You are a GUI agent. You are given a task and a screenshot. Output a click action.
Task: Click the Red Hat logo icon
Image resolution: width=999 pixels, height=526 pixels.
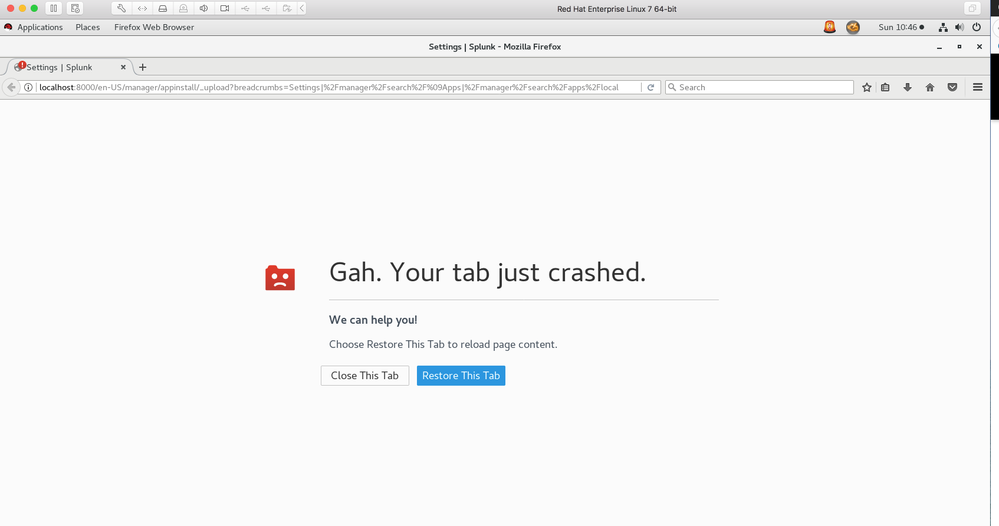[x=8, y=27]
